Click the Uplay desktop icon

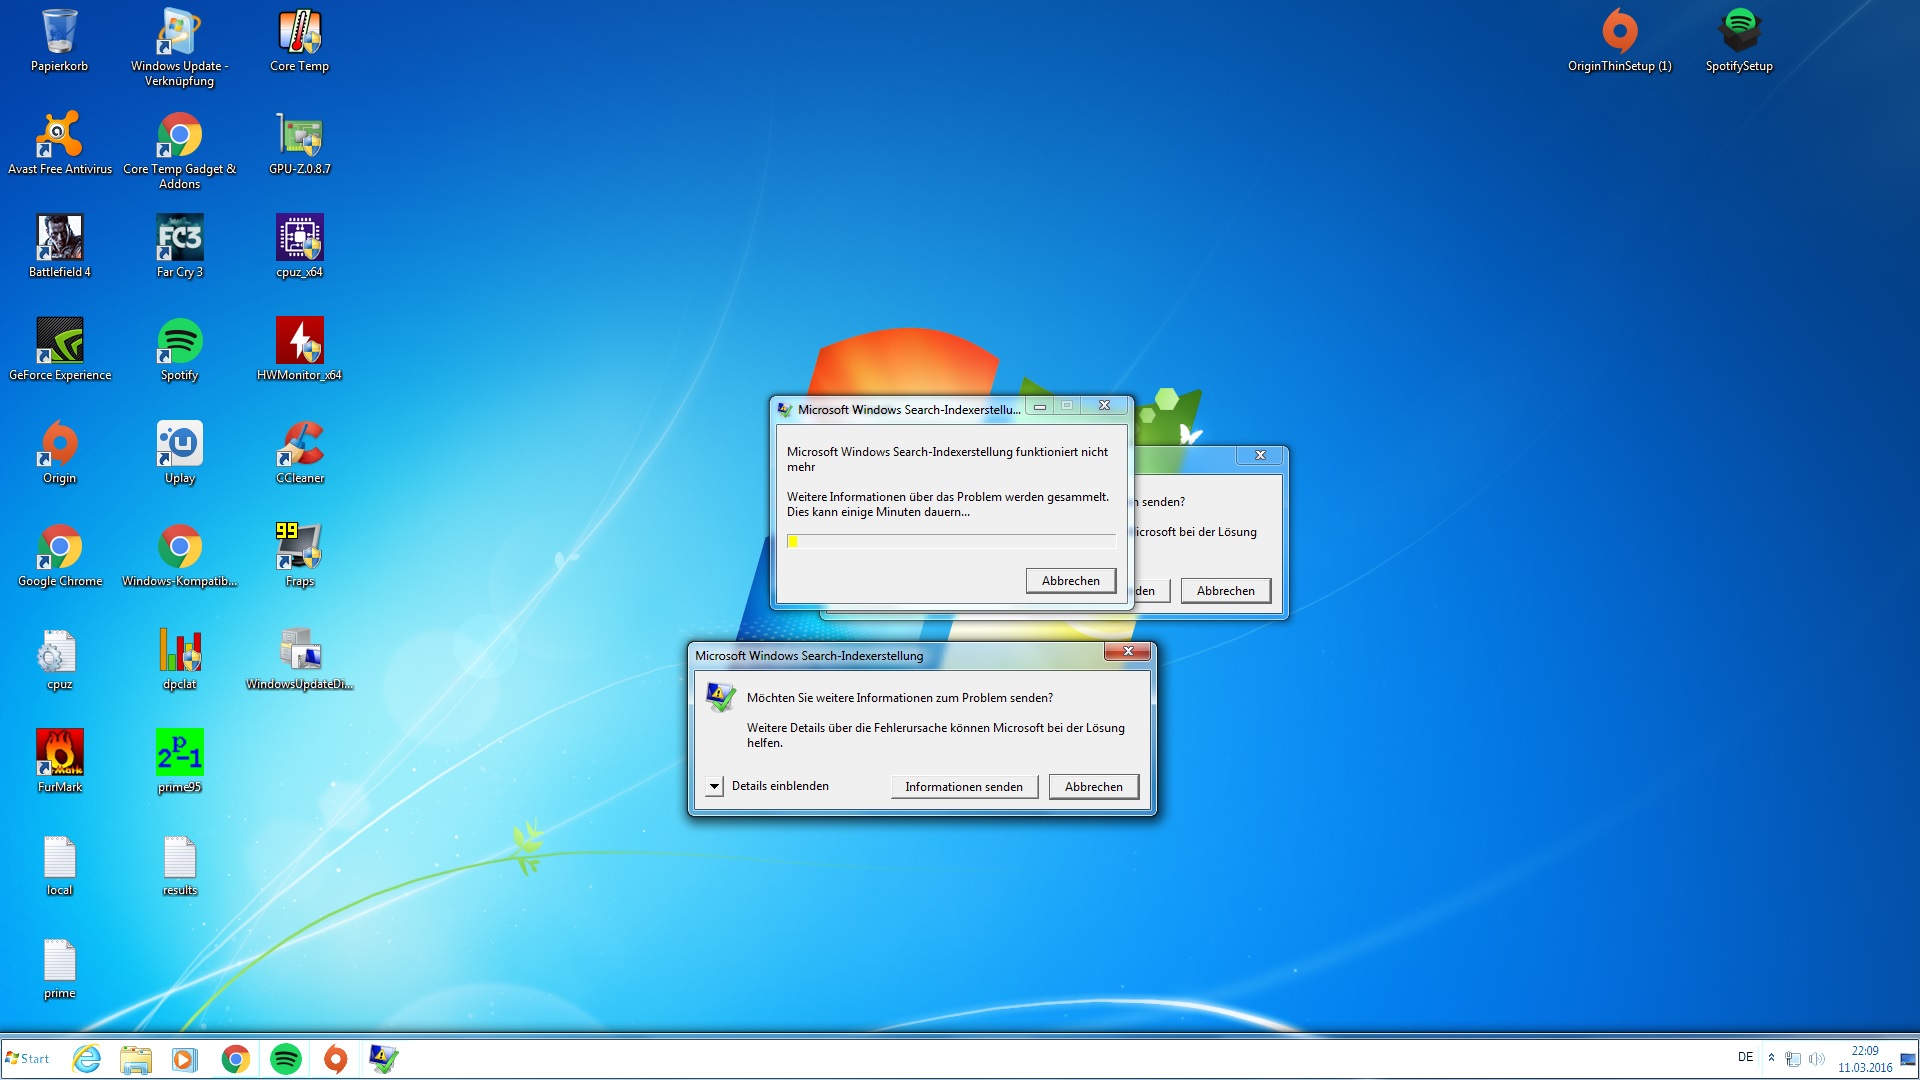(180, 444)
